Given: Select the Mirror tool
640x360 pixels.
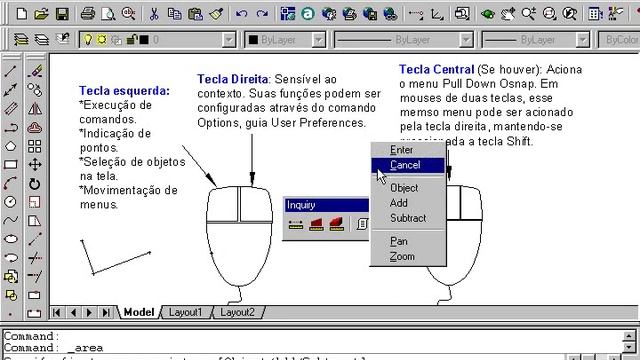Looking at the screenshot, I should (x=35, y=109).
